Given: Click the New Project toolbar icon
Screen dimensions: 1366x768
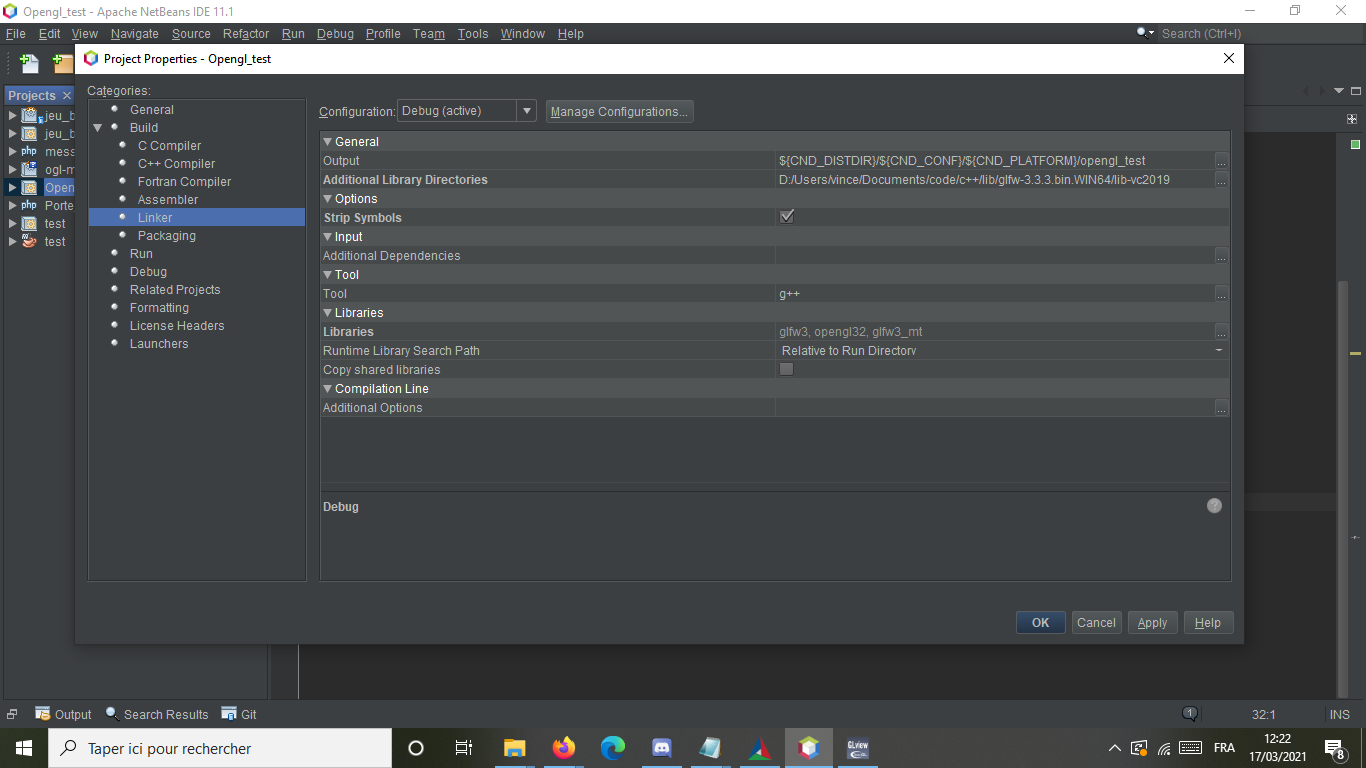Looking at the screenshot, I should tap(63, 63).
